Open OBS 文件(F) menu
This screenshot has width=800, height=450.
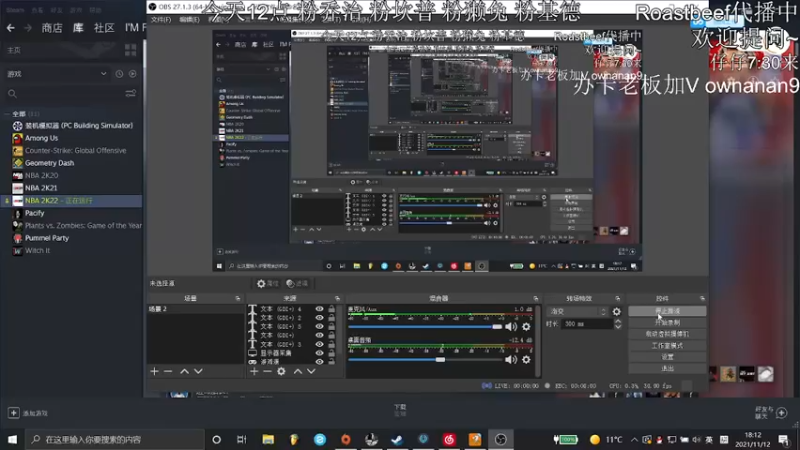161,20
